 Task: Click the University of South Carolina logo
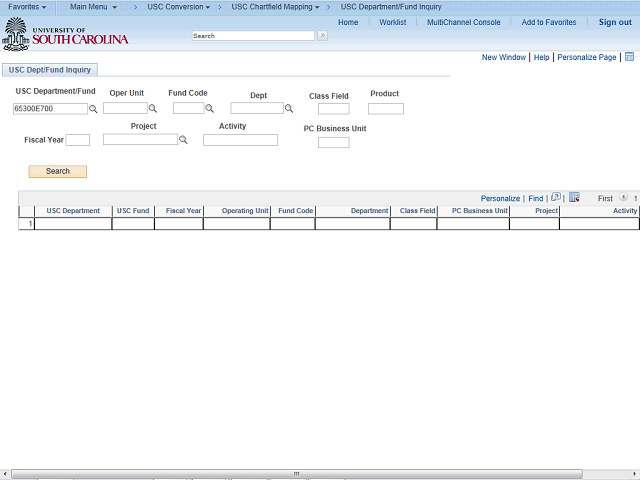(65, 34)
